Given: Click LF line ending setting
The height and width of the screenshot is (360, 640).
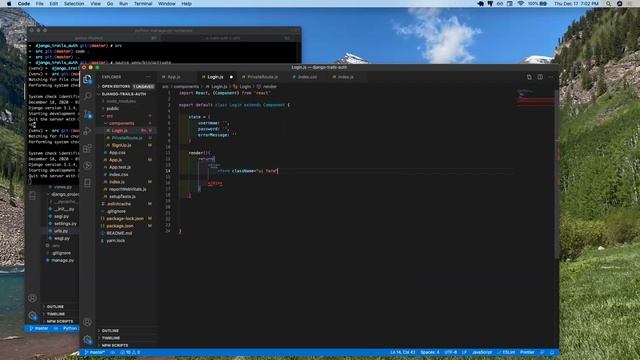Looking at the screenshot, I should click(x=464, y=352).
